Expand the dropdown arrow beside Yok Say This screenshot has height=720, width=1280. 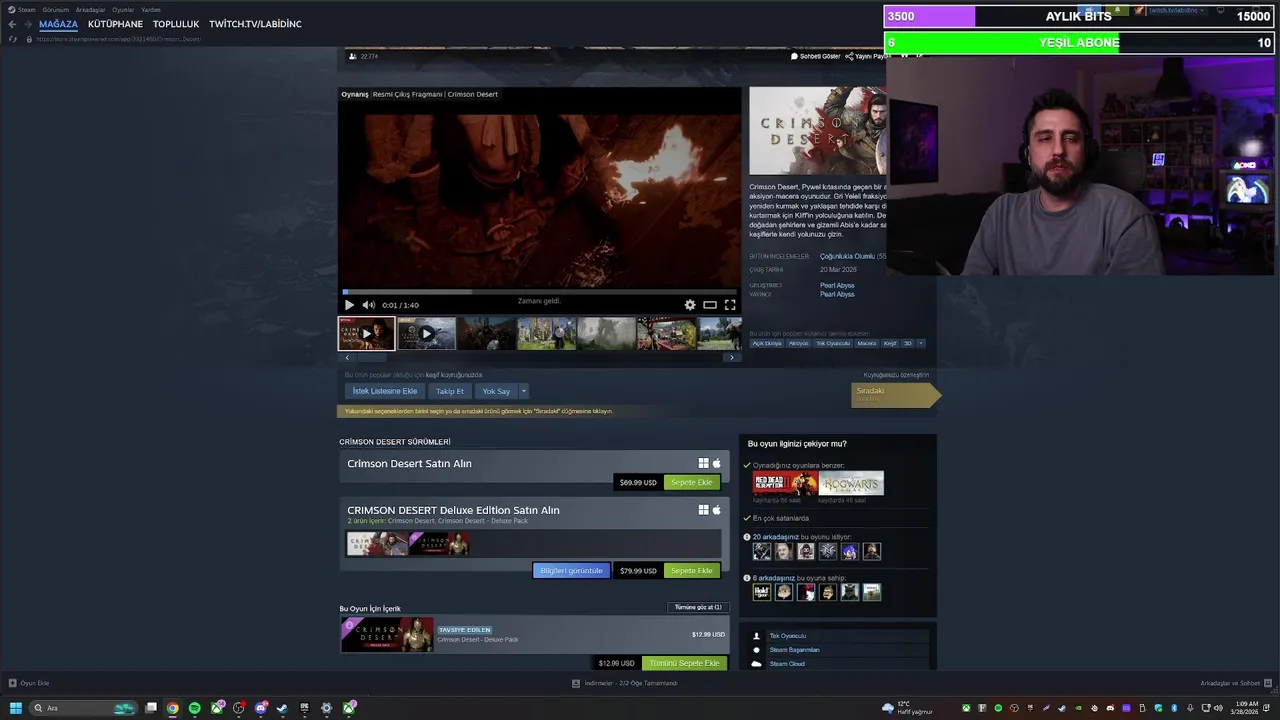click(x=523, y=391)
